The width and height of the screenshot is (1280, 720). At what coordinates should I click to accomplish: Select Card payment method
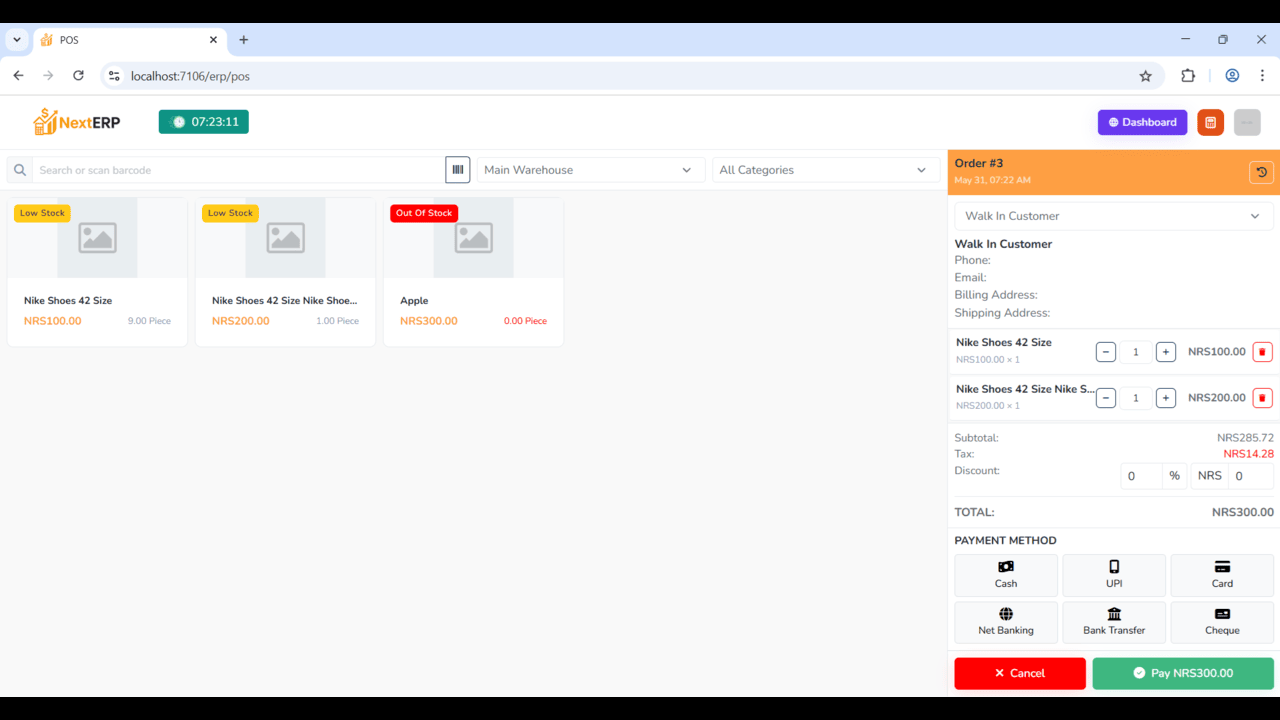pos(1222,575)
